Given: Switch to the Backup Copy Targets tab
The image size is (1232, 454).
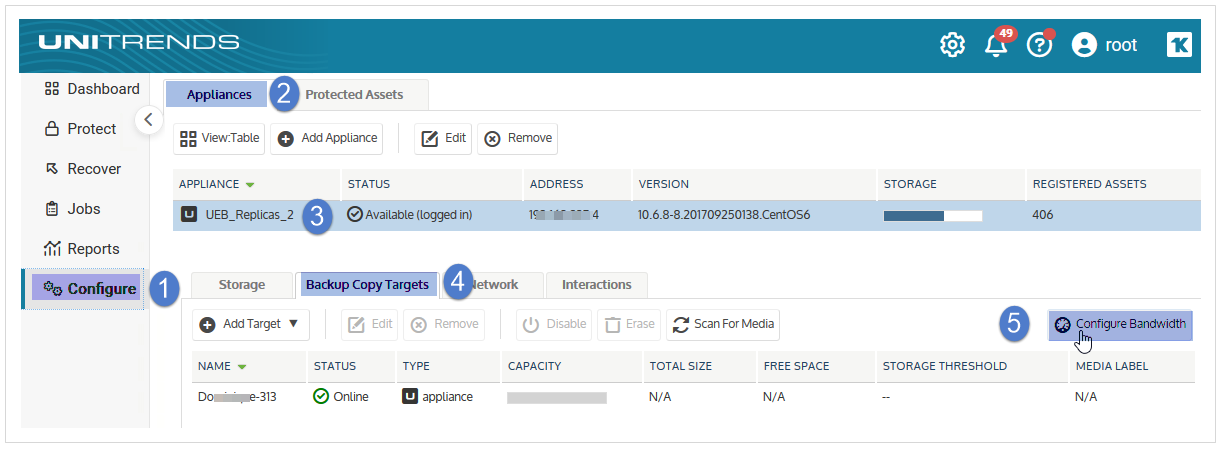Looking at the screenshot, I should click(367, 285).
